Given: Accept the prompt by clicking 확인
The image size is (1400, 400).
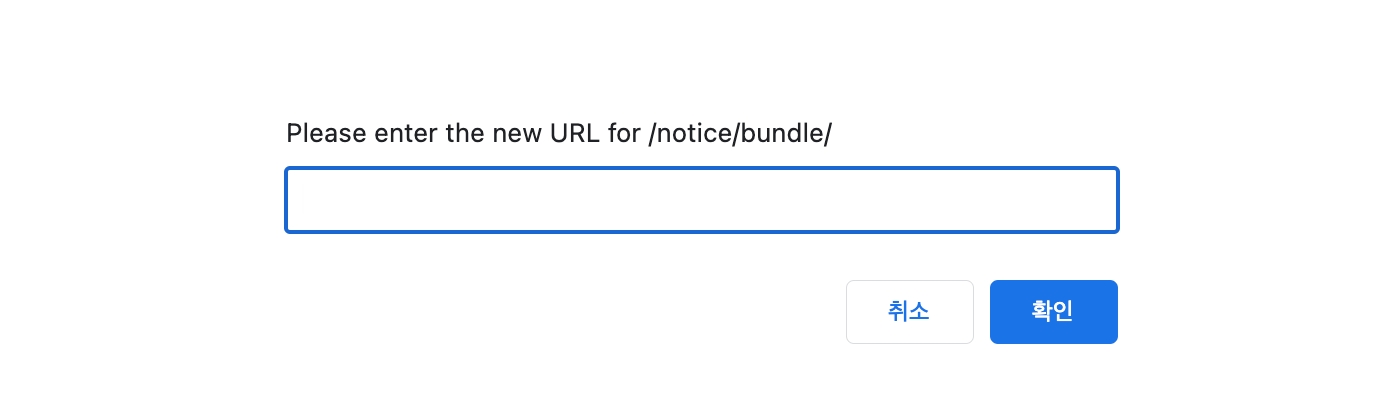Looking at the screenshot, I should (1053, 312).
